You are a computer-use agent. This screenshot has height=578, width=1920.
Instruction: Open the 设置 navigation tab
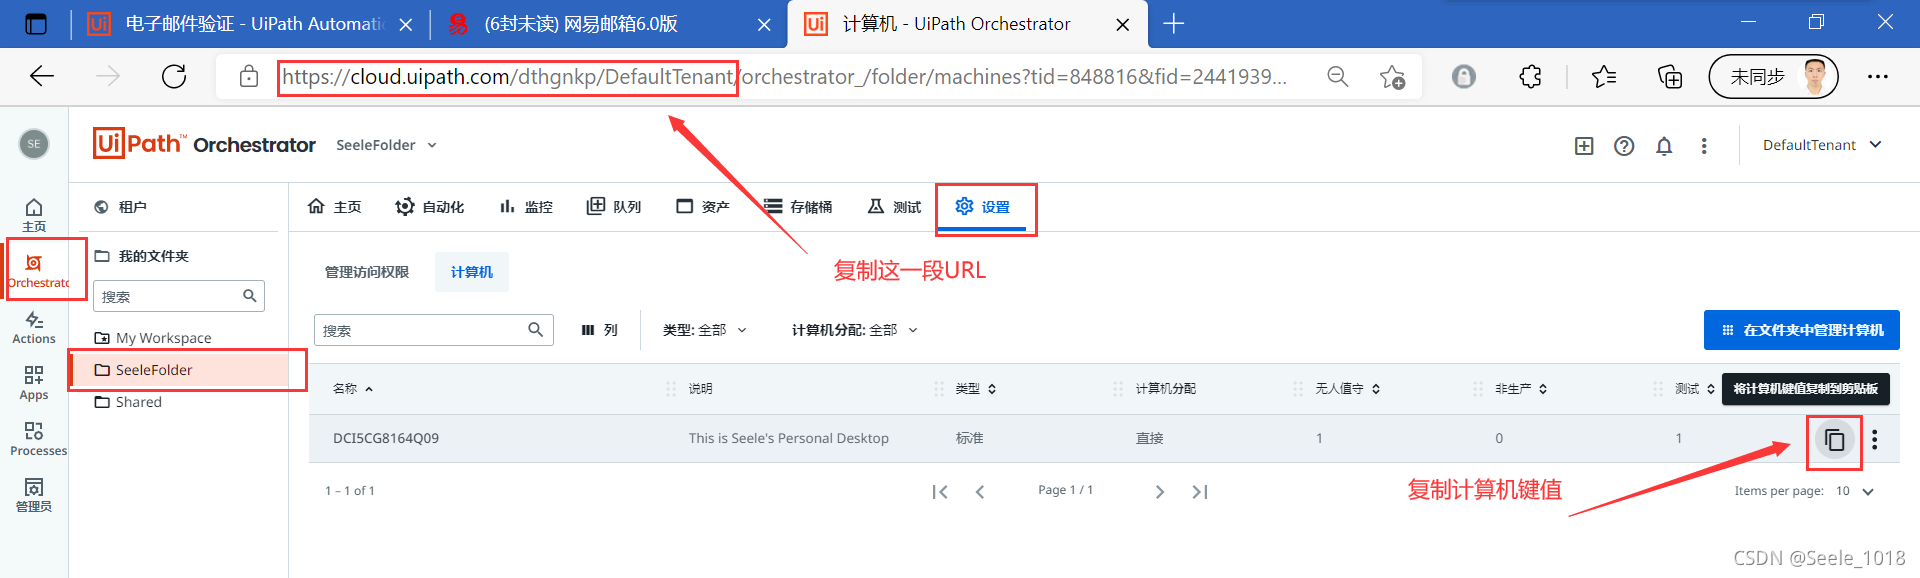(982, 207)
